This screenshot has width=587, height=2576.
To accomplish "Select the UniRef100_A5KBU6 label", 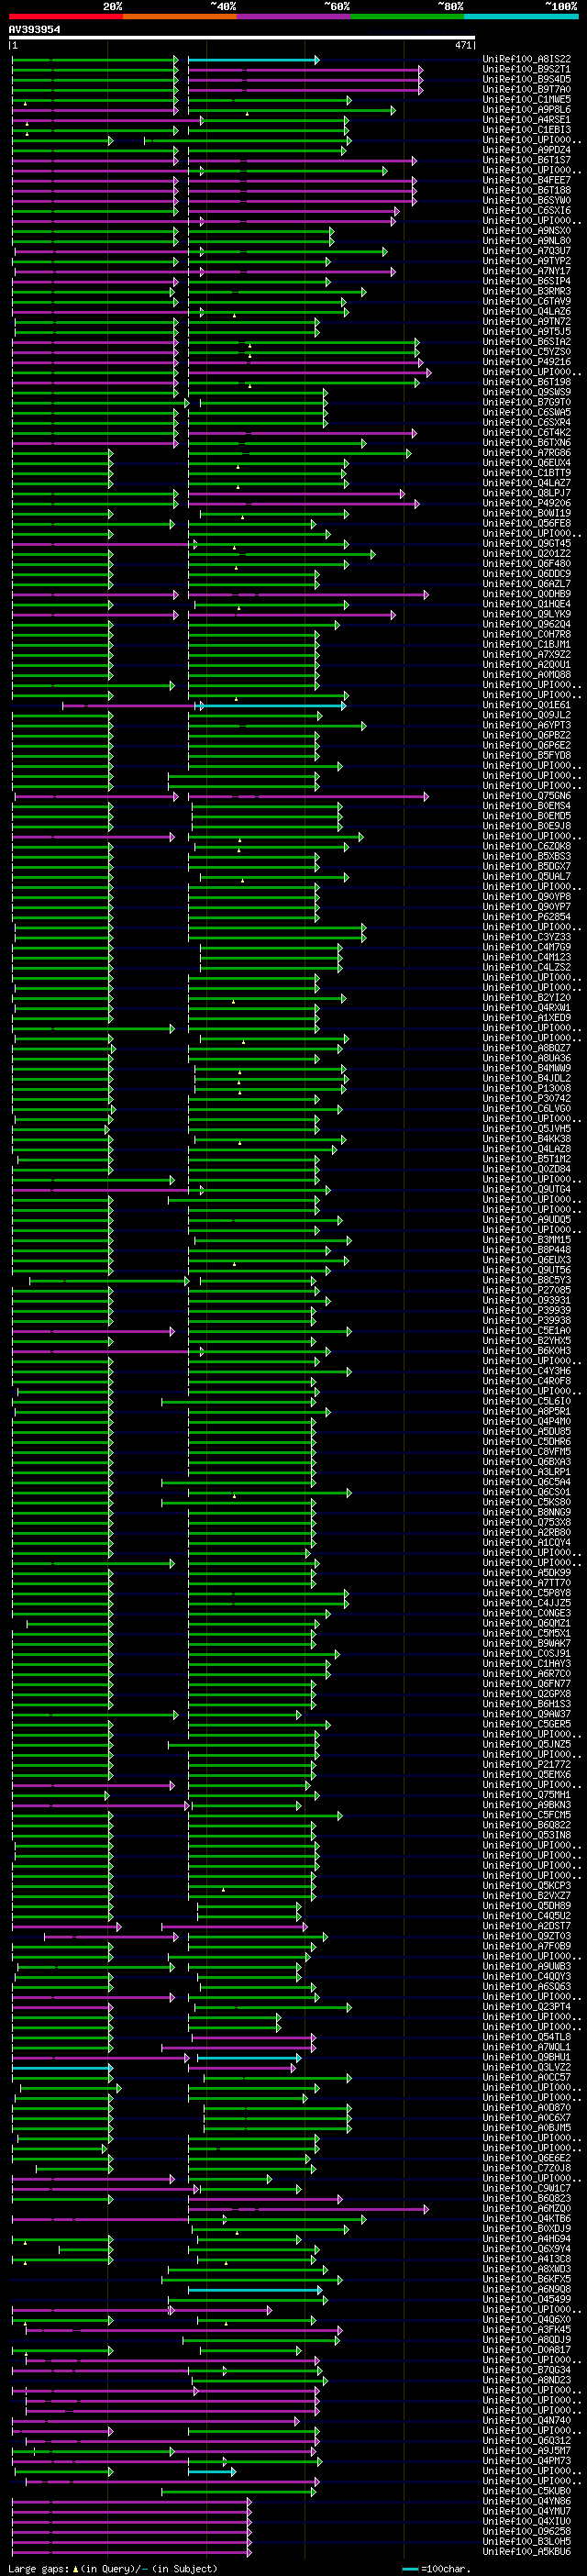I will (x=527, y=2551).
